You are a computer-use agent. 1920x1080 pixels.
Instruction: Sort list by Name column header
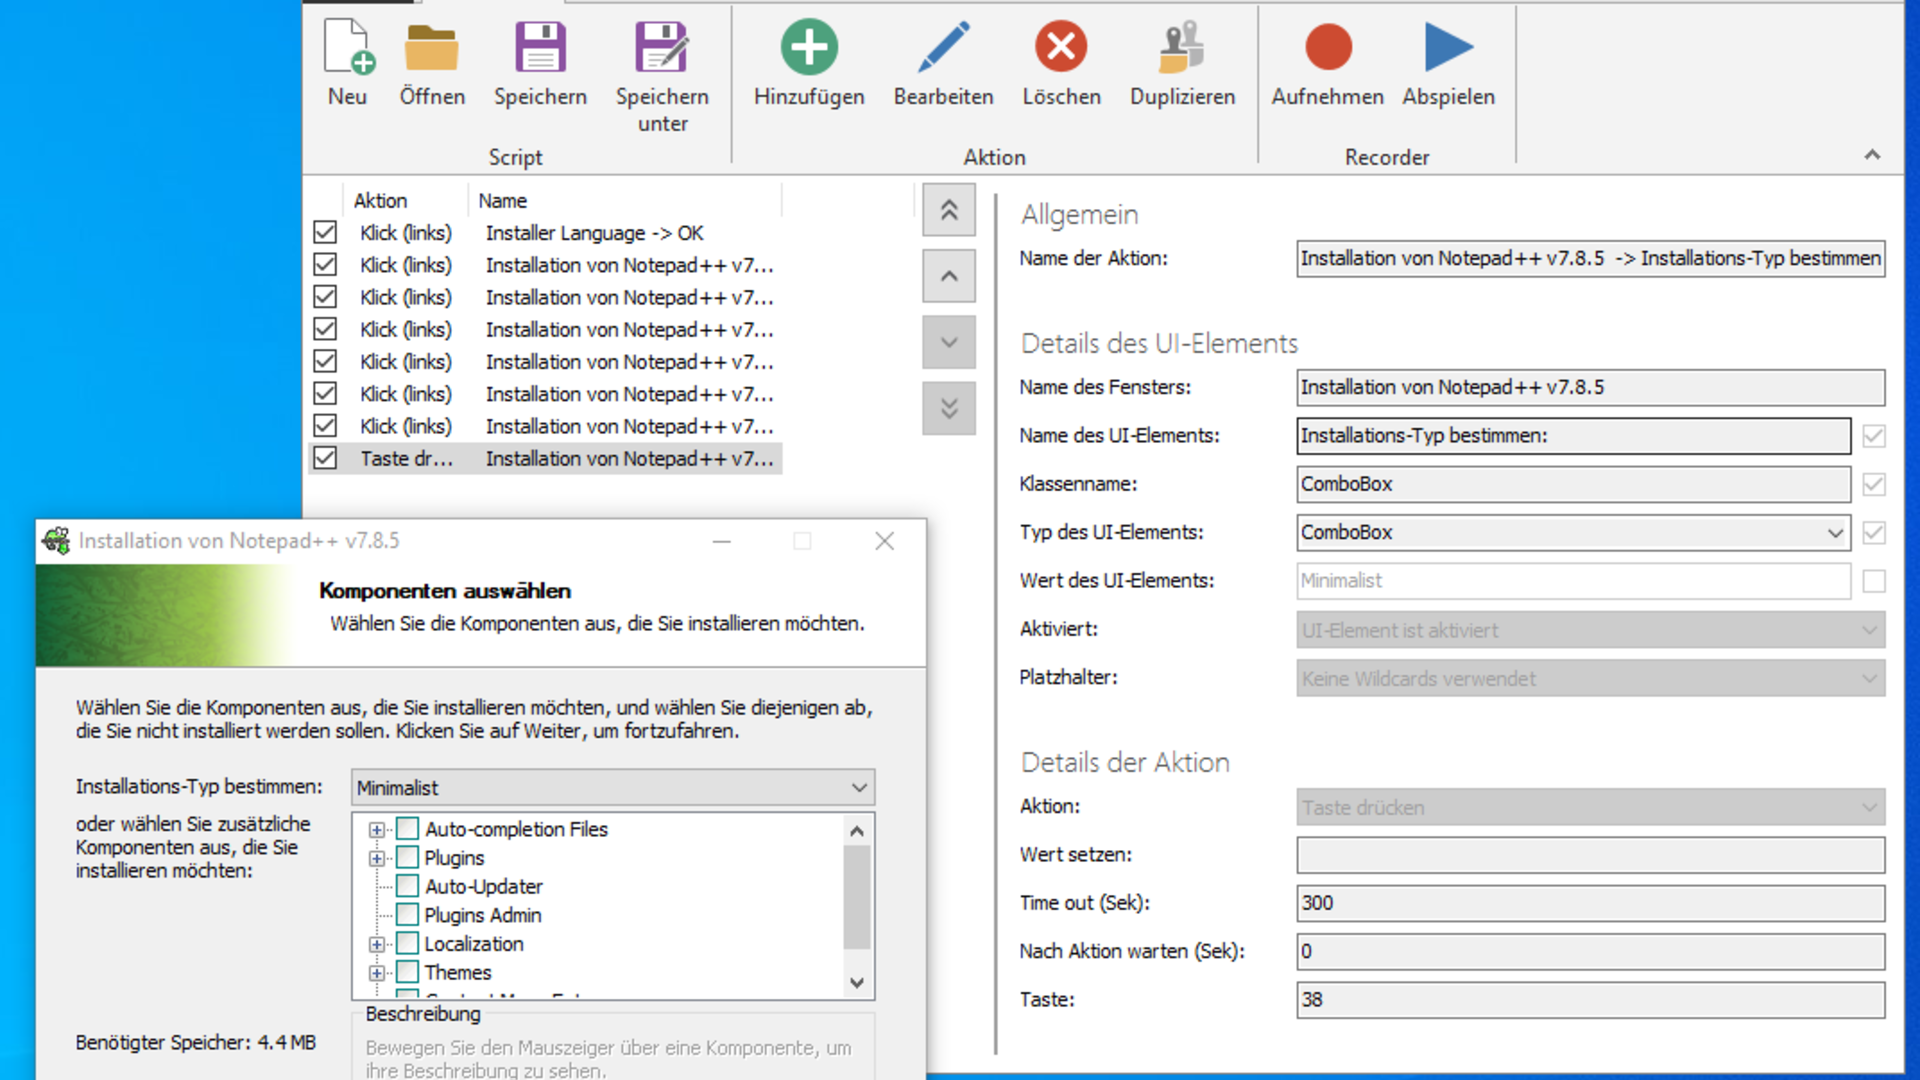[x=624, y=200]
